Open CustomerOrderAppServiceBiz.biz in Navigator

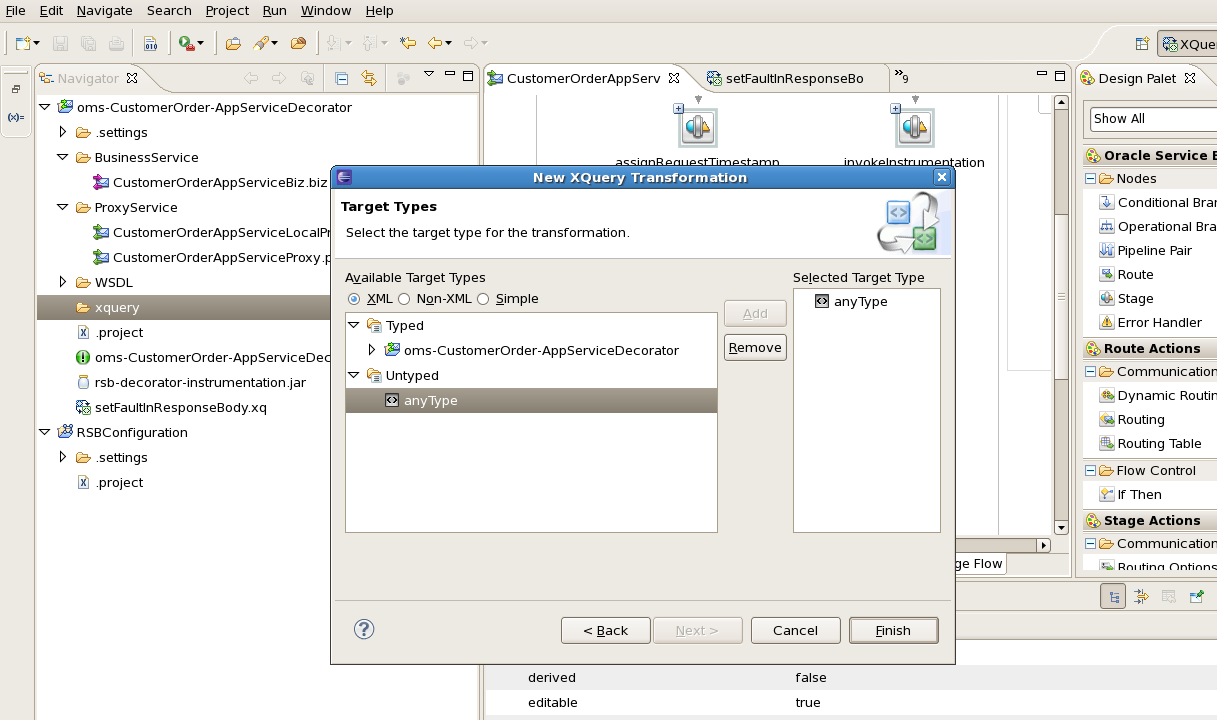219,182
